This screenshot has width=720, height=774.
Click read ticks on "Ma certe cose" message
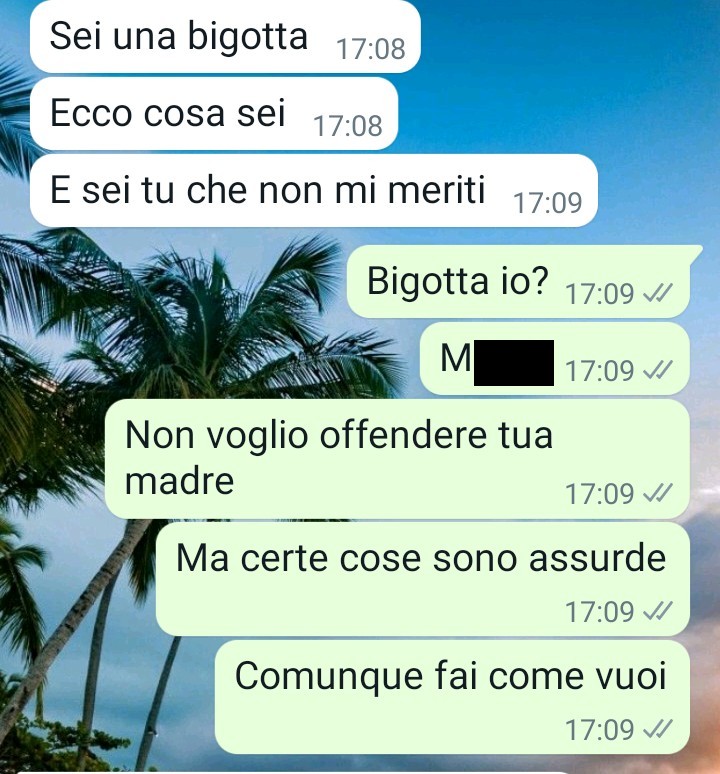click(658, 612)
